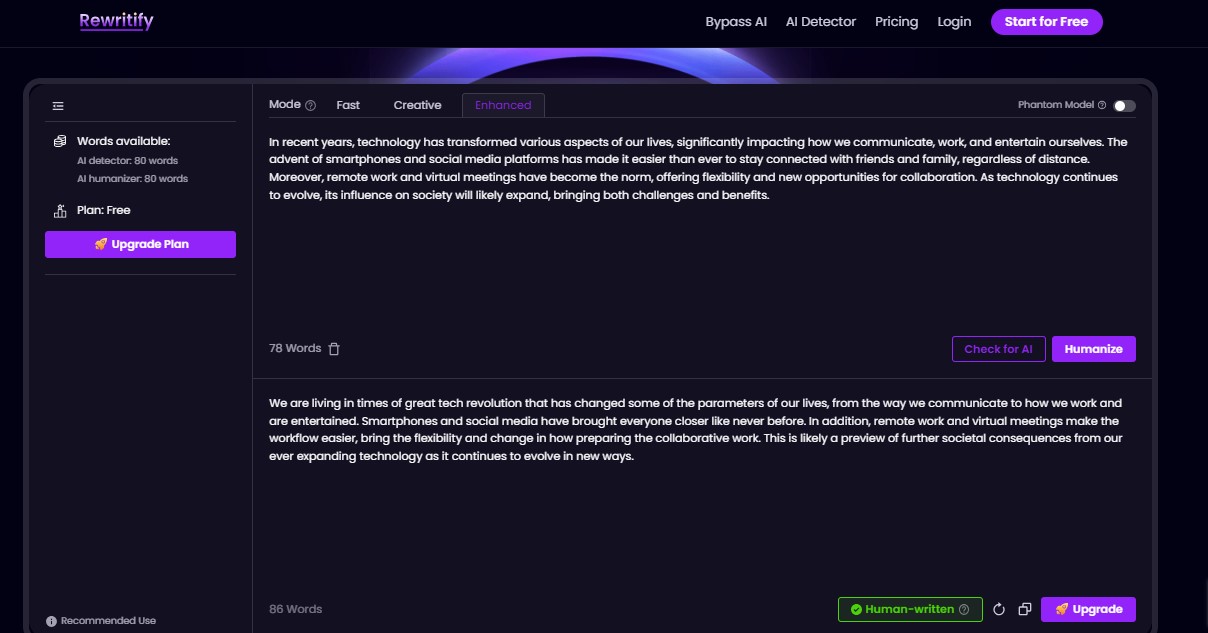Click the Recommended Use info icon

click(x=51, y=621)
